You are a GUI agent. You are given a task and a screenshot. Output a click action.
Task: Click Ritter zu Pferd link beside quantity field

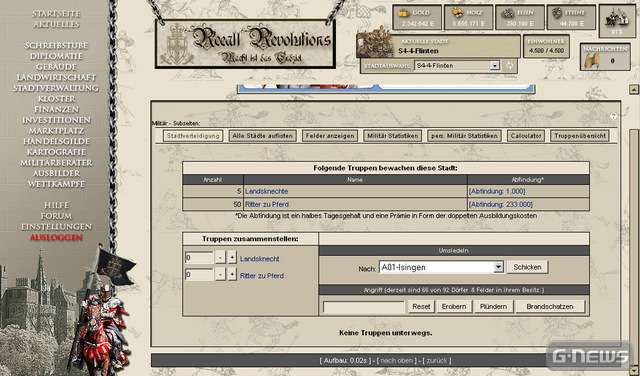262,276
